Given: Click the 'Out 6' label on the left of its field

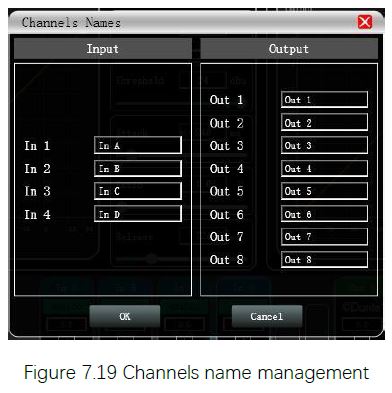Looking at the screenshot, I should coord(227,214).
